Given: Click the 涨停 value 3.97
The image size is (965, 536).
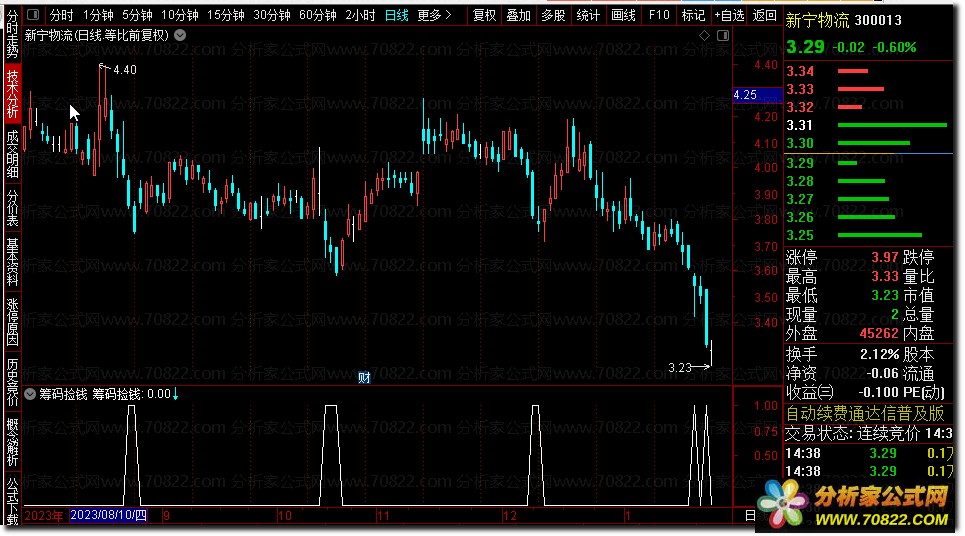Looking at the screenshot, I should [x=884, y=257].
